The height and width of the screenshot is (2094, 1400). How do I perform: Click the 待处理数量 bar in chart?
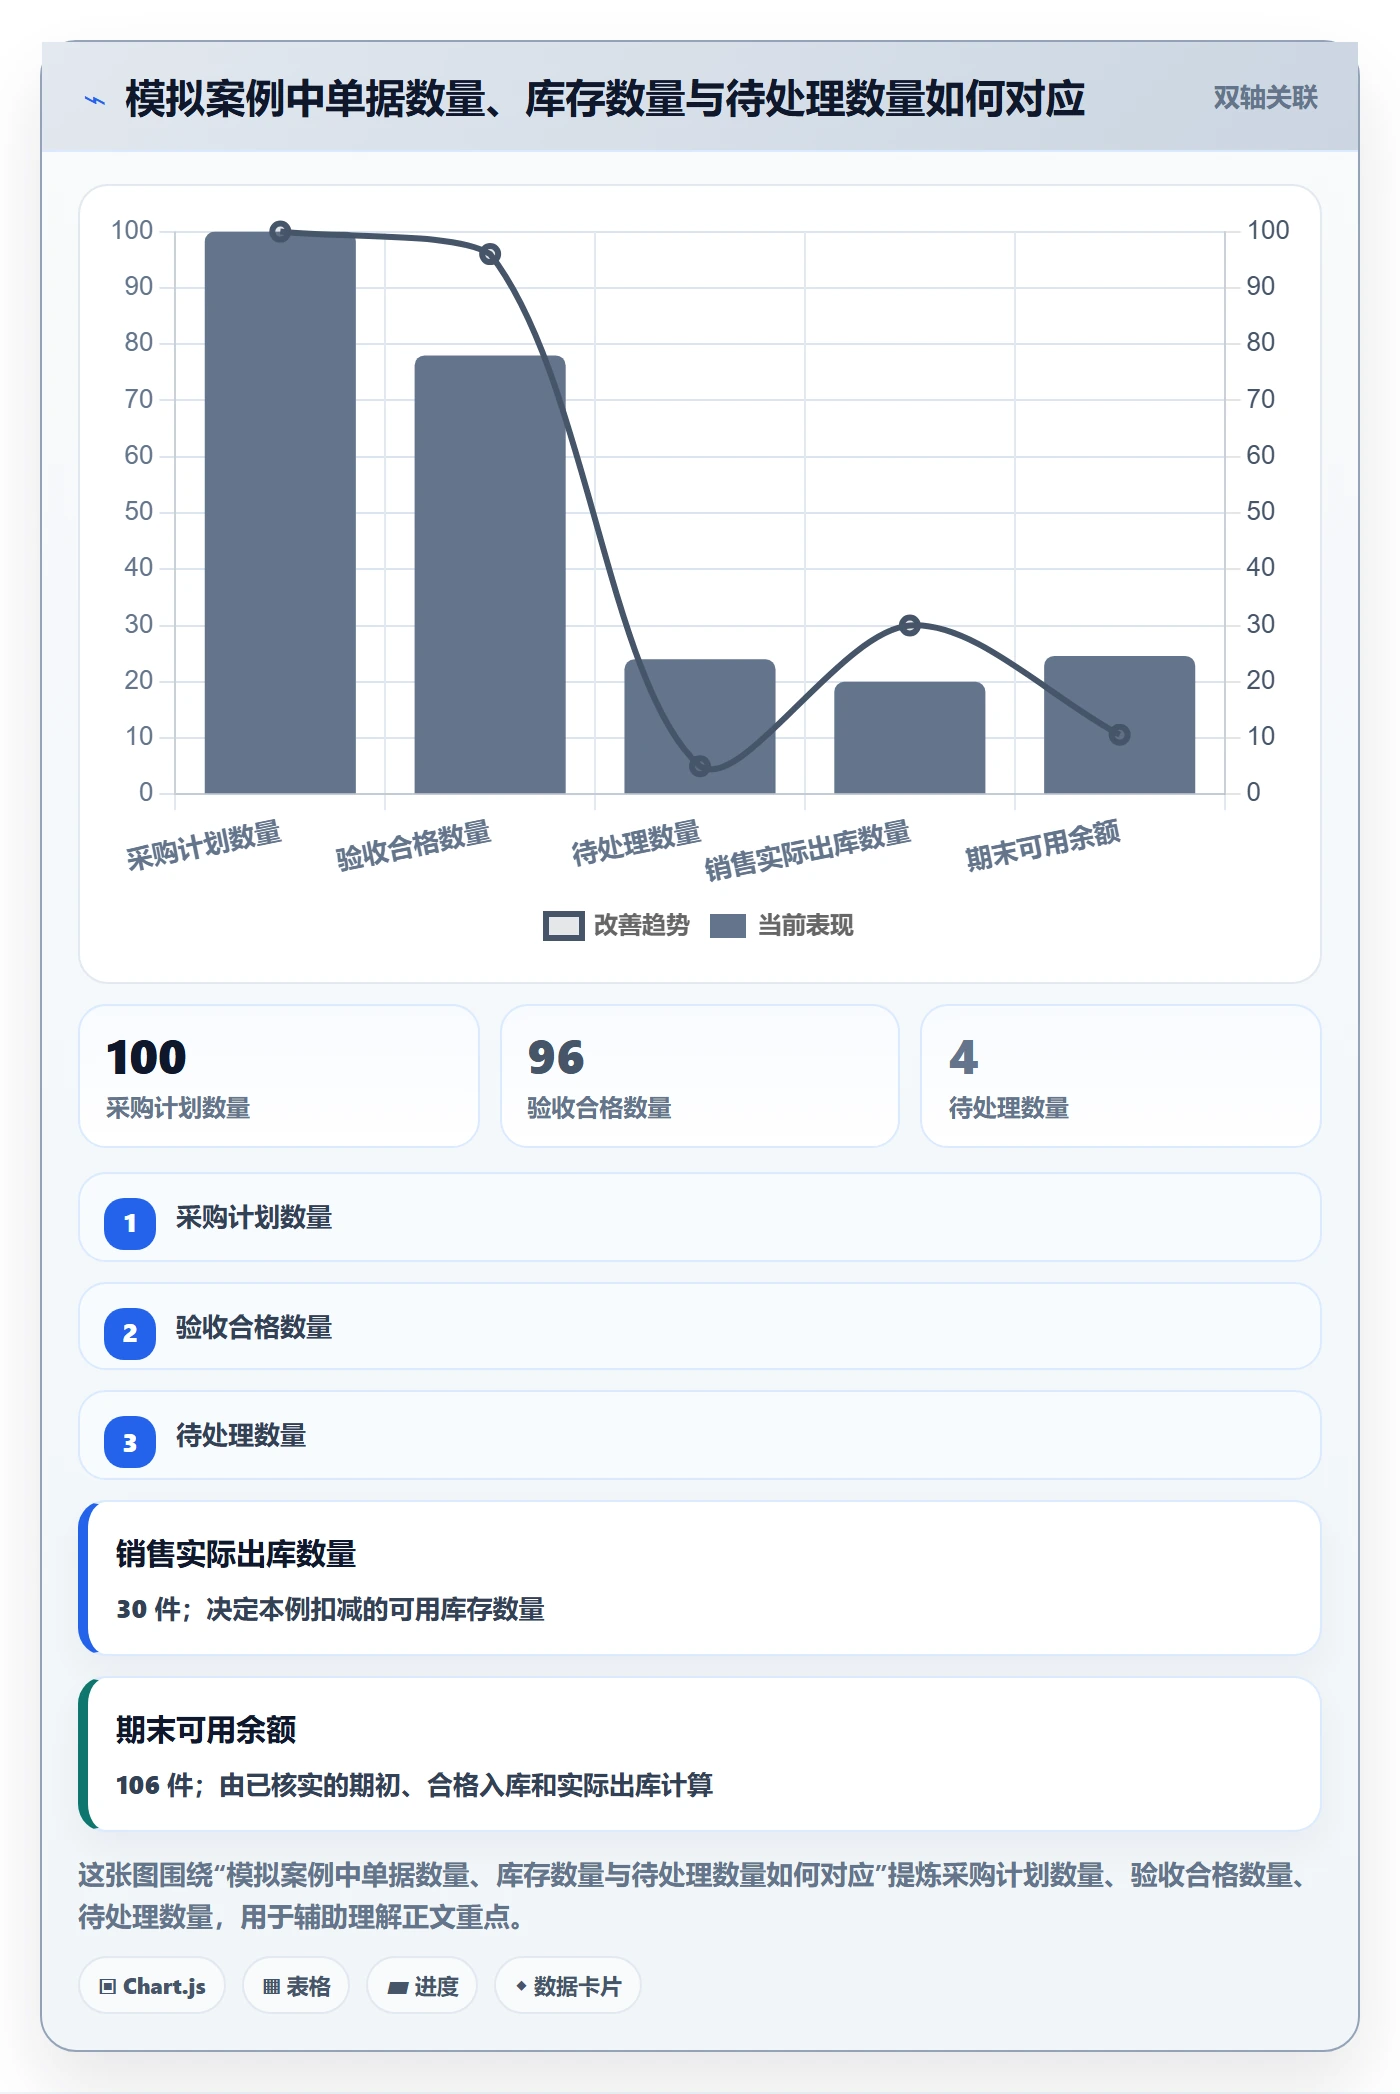click(700, 727)
